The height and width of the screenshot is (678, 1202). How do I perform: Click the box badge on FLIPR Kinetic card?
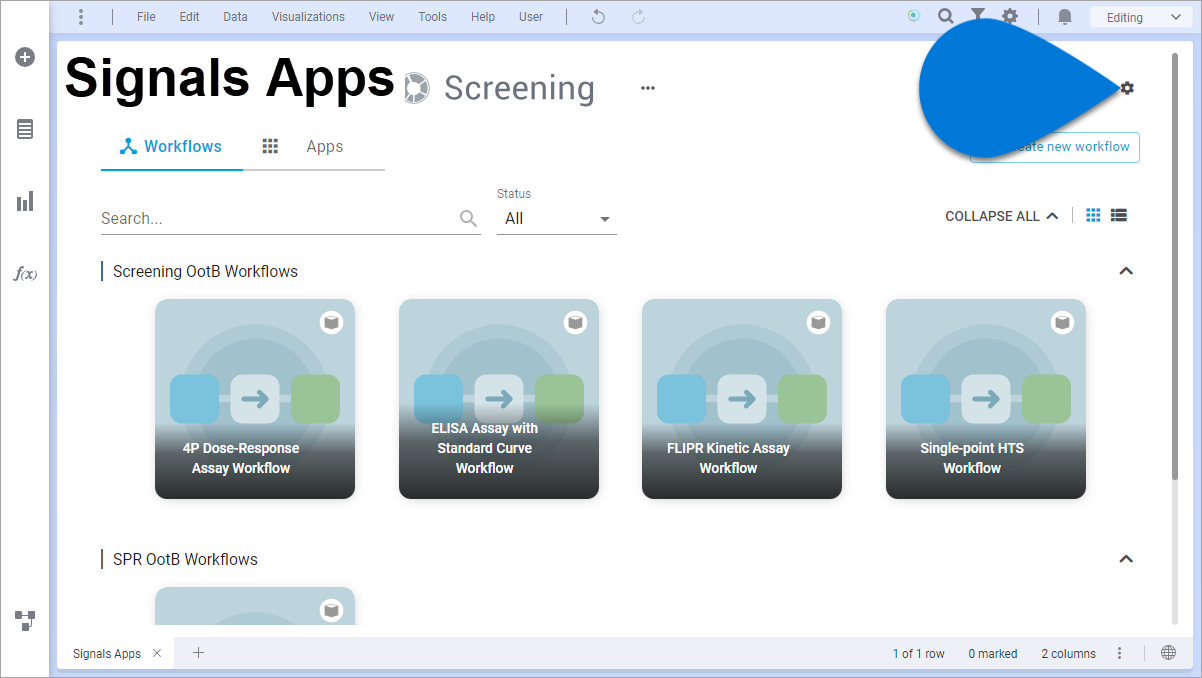pos(818,322)
